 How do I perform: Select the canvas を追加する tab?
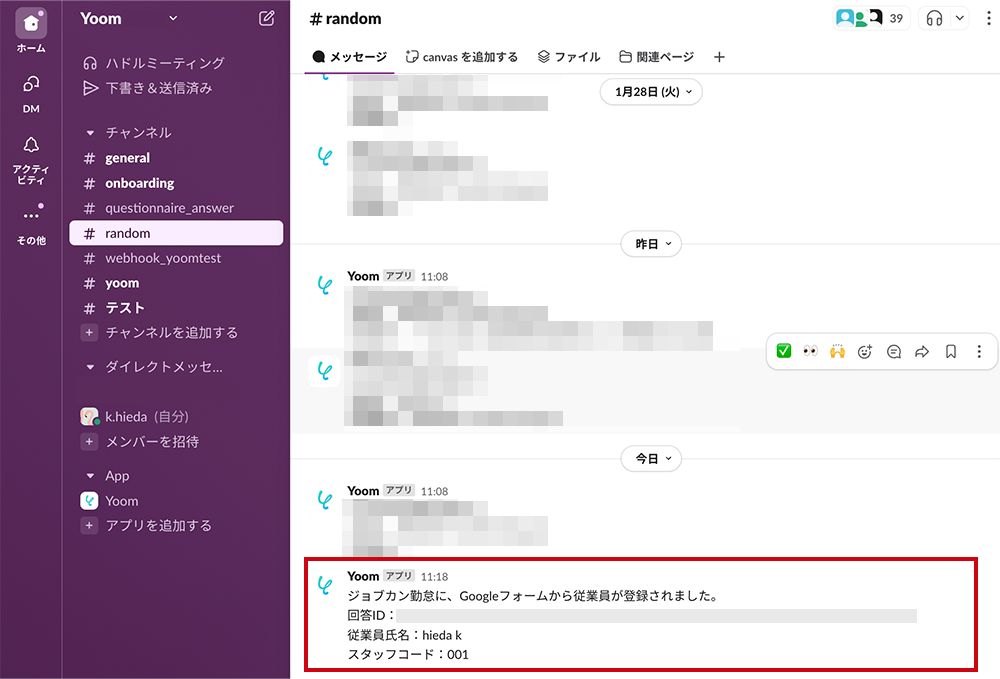(462, 57)
